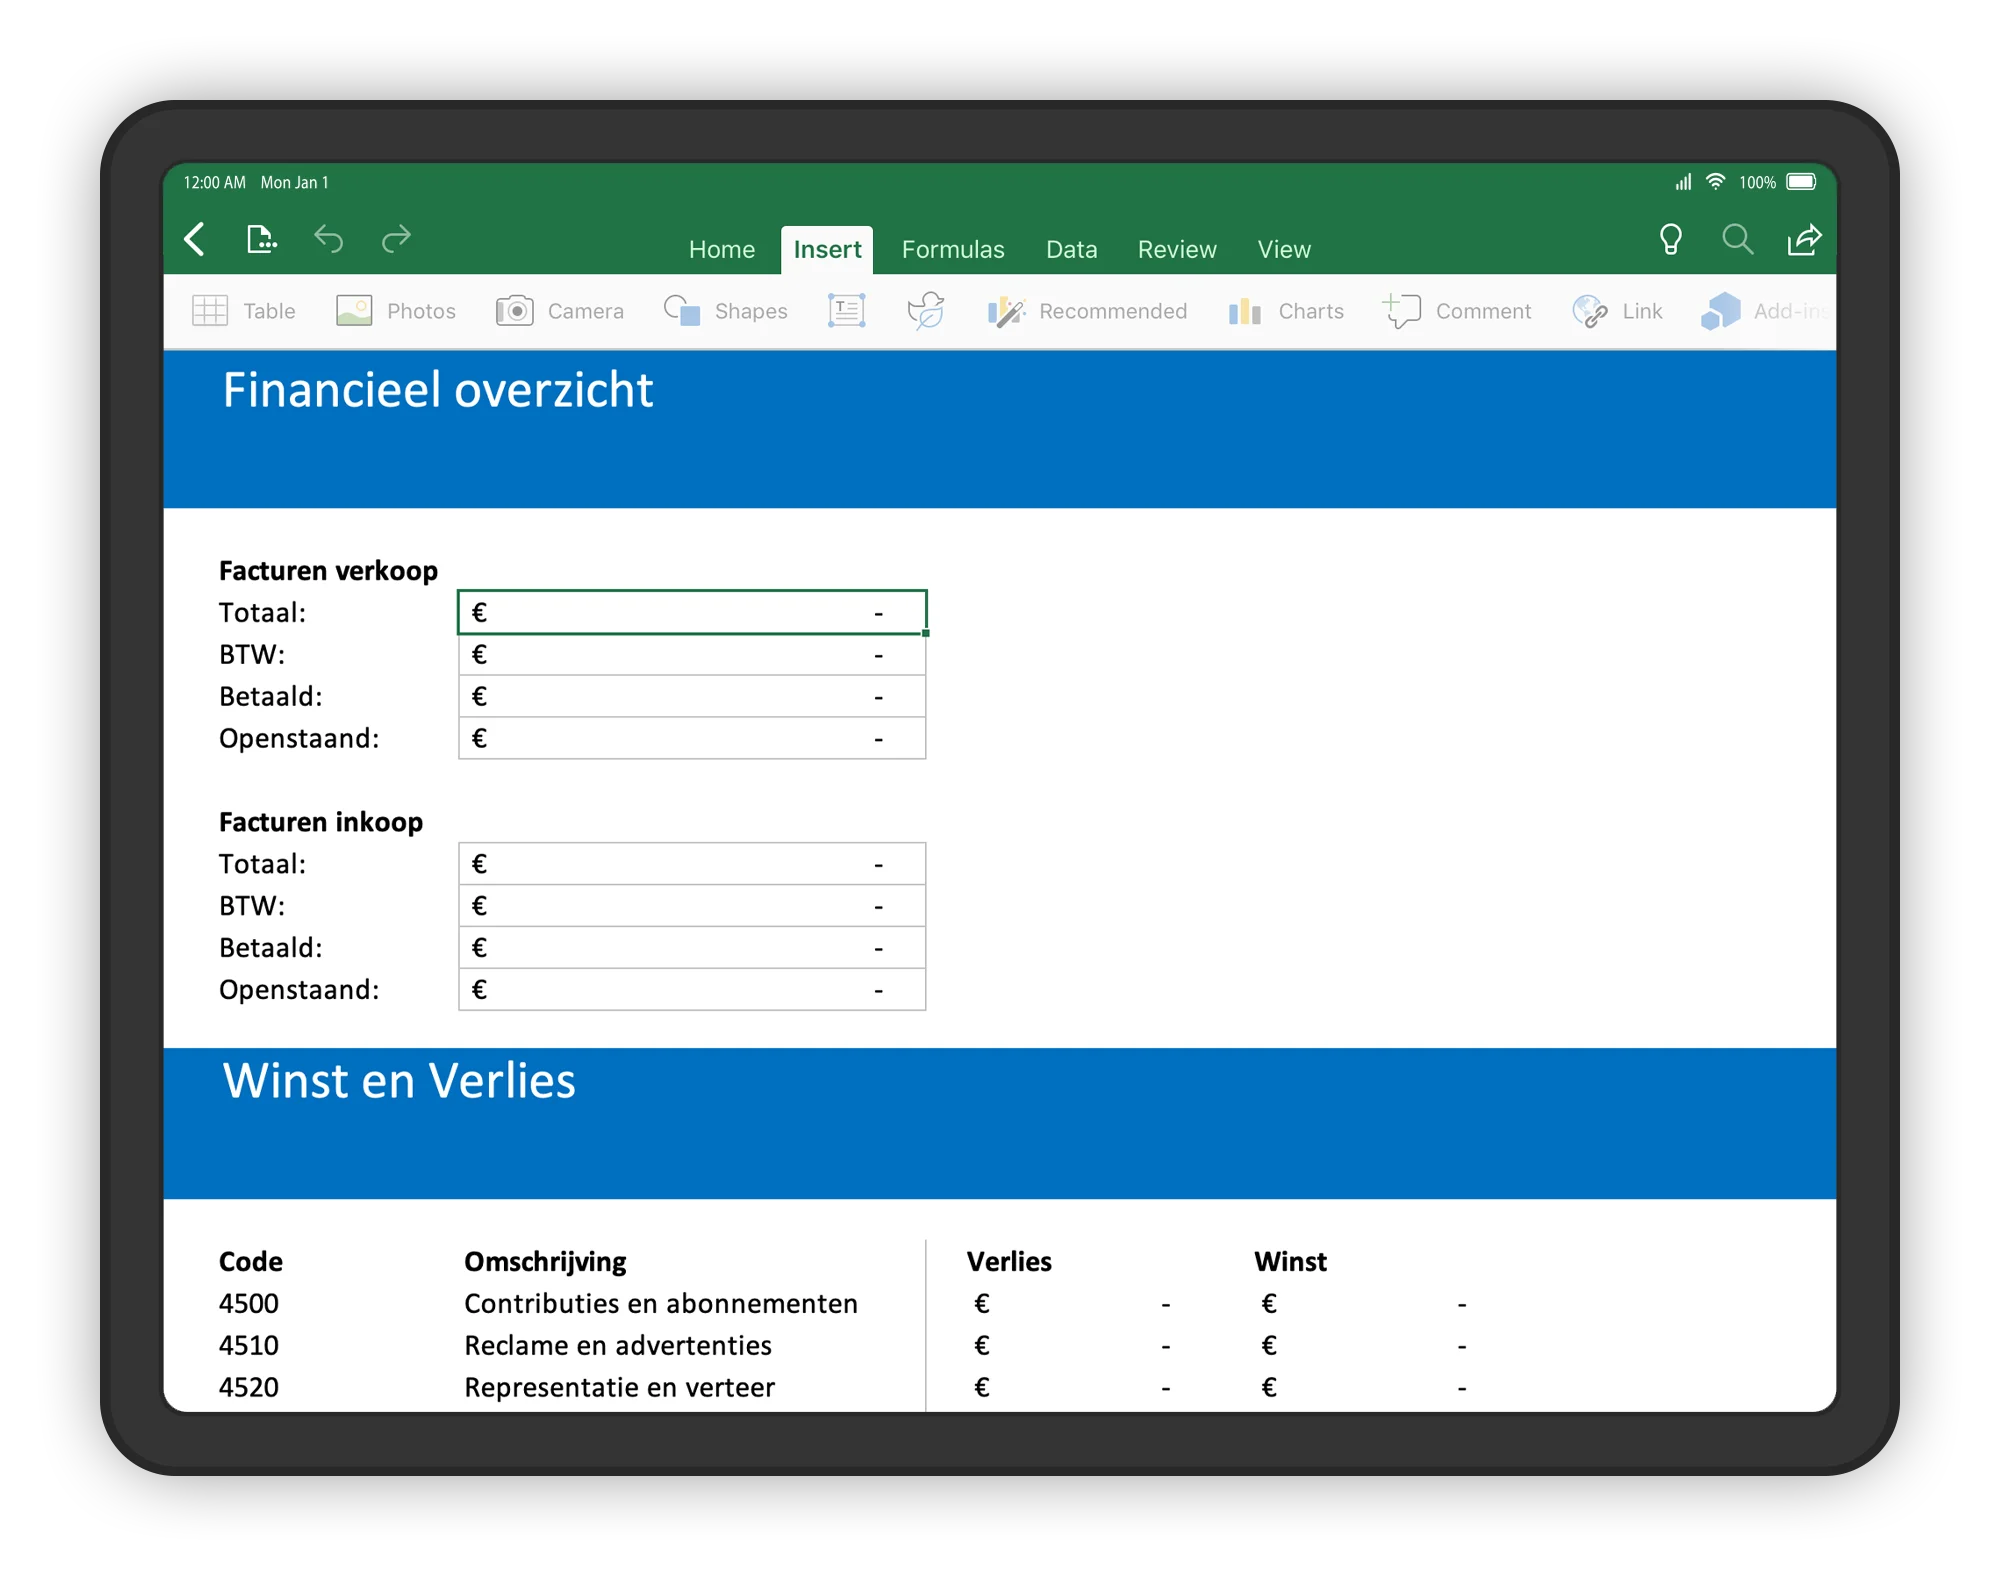This screenshot has height=1576, width=2000.
Task: Tap the Wi-Fi status icon
Action: pos(1716,182)
